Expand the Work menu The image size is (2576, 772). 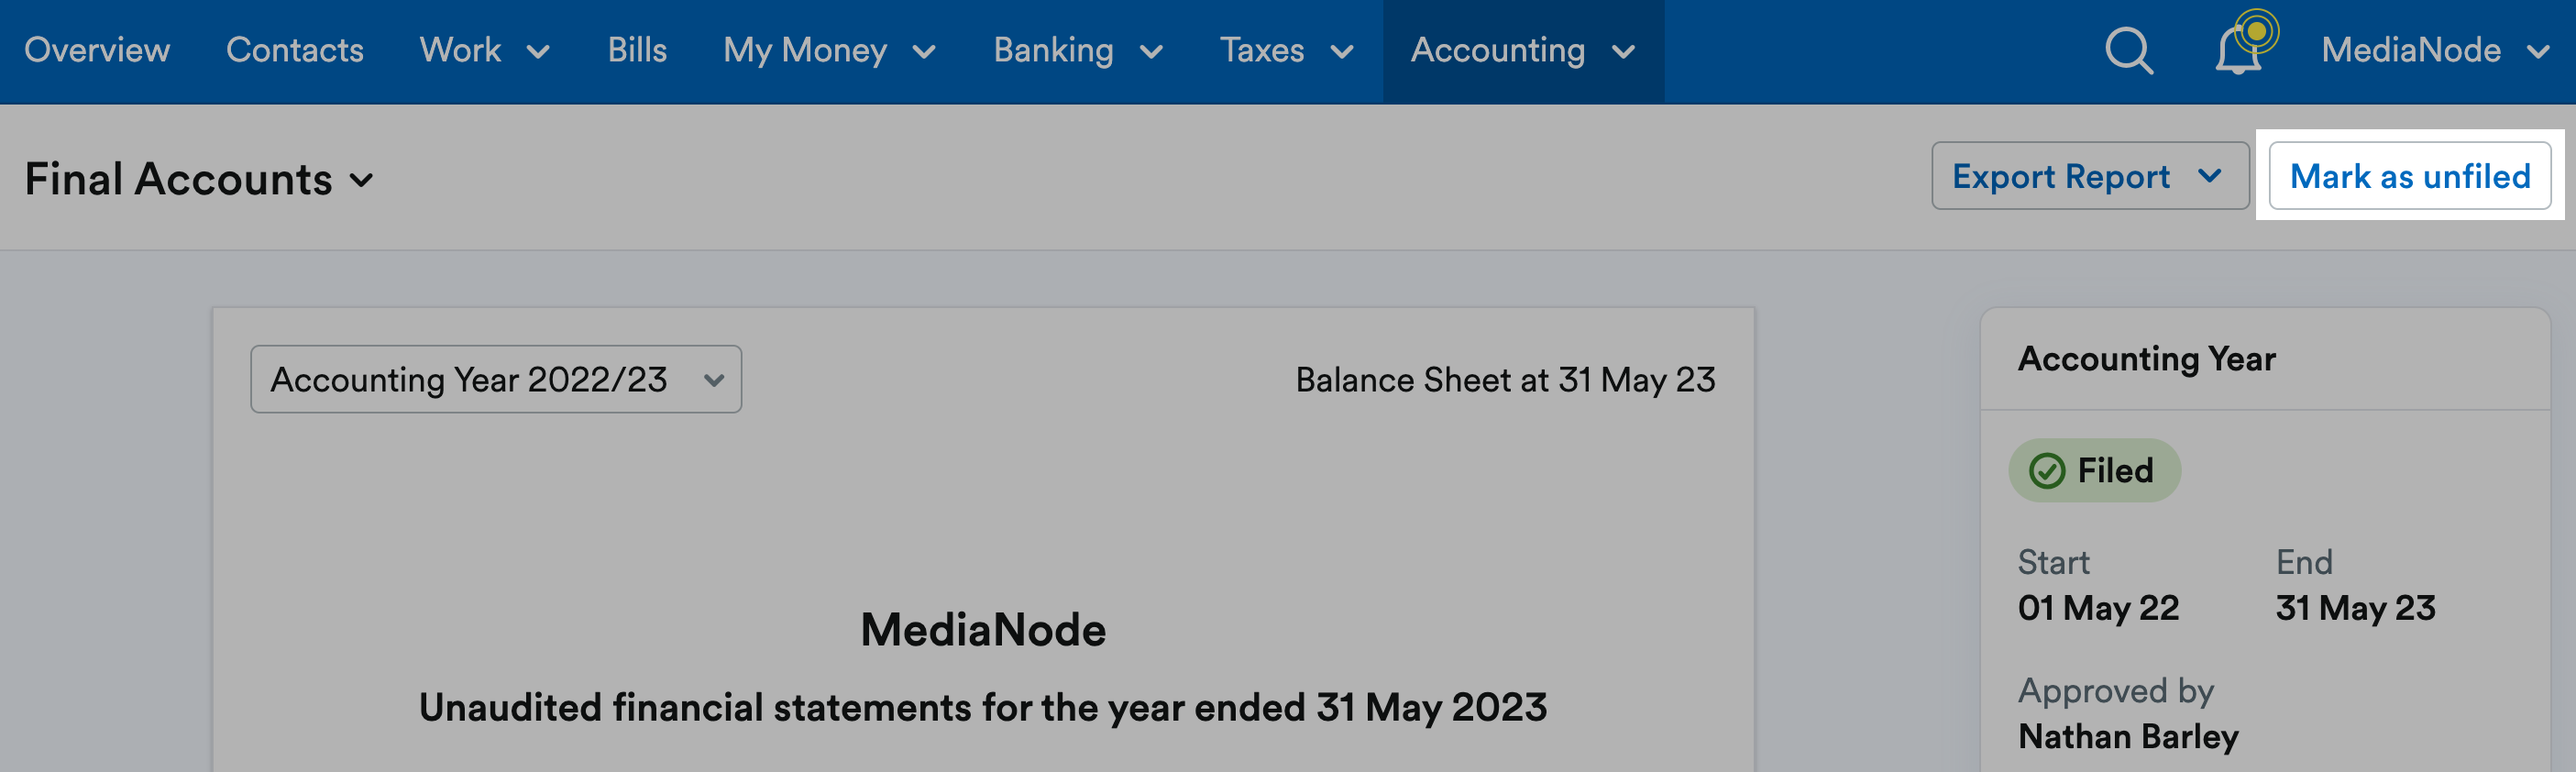click(x=485, y=50)
